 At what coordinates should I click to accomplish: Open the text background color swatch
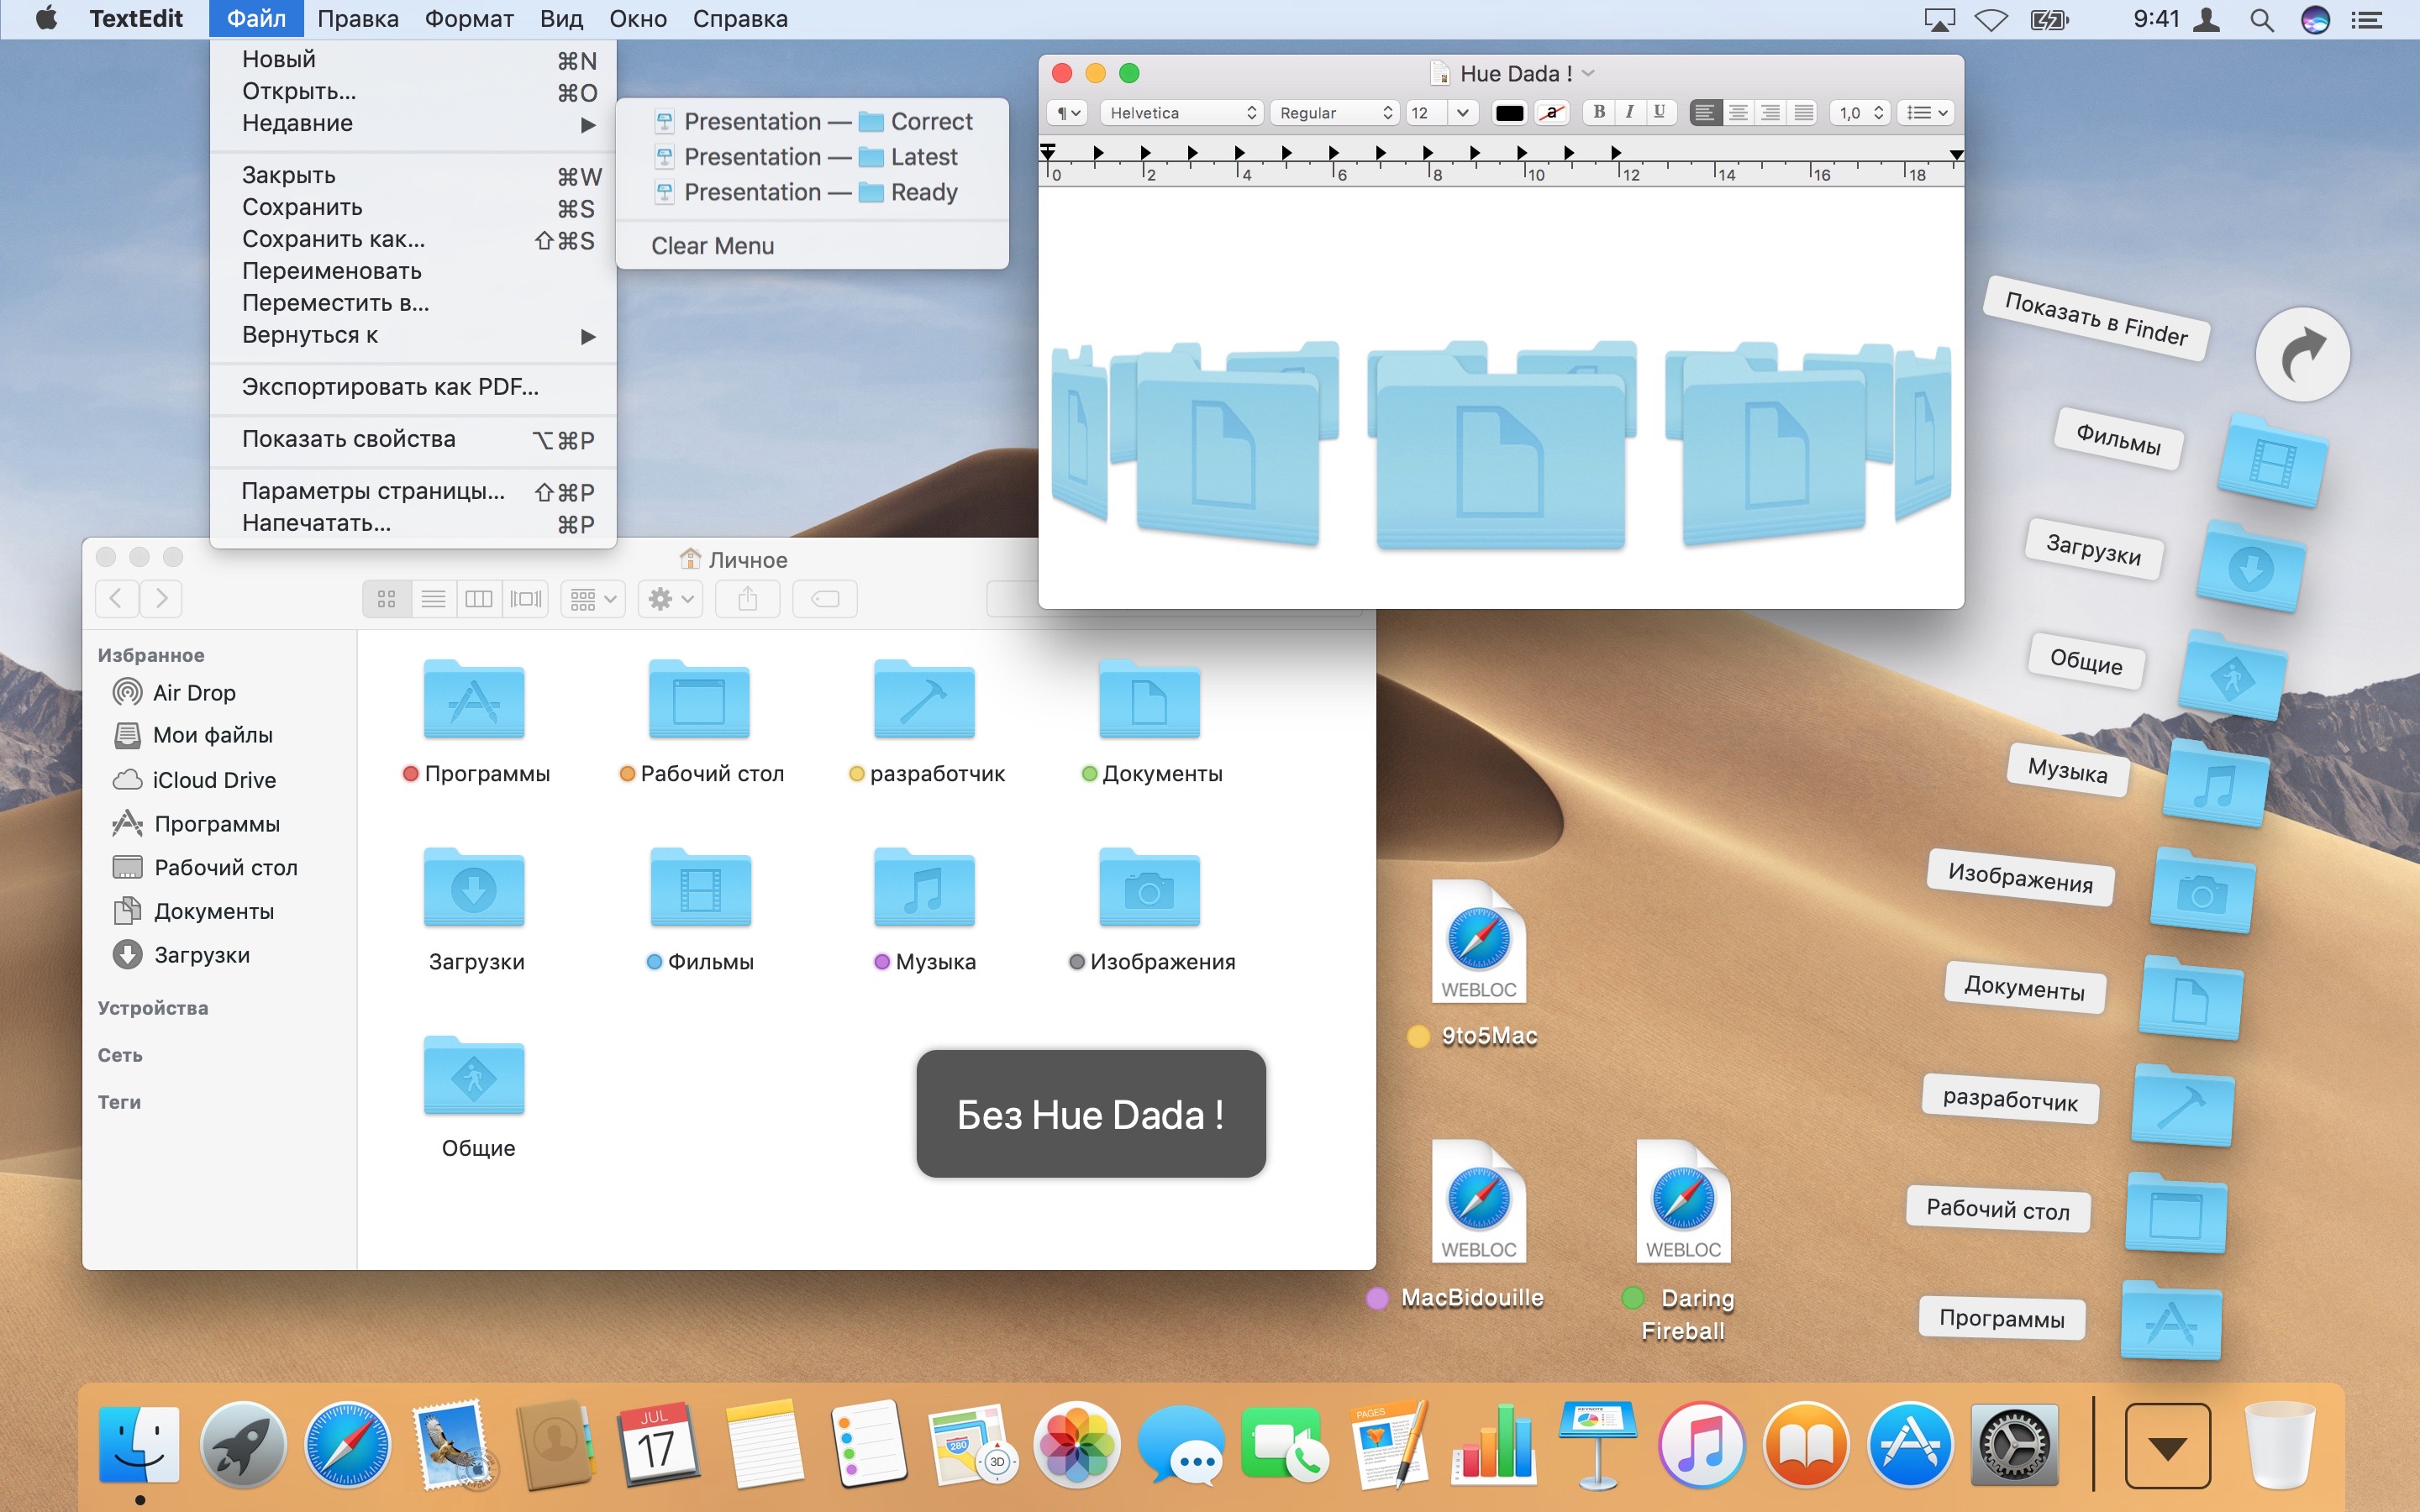click(1551, 113)
